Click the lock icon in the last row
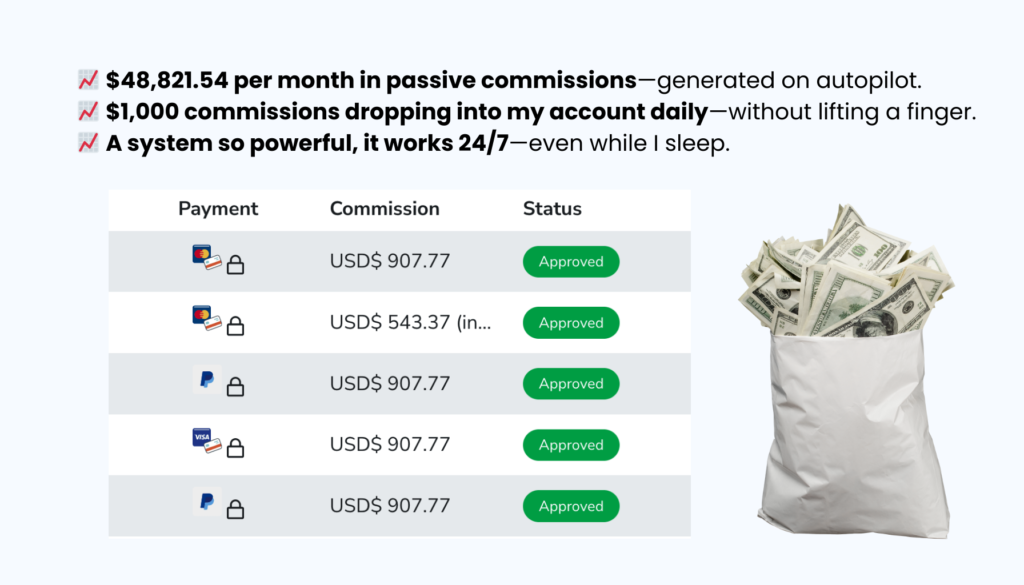Image resolution: width=1024 pixels, height=585 pixels. (236, 509)
